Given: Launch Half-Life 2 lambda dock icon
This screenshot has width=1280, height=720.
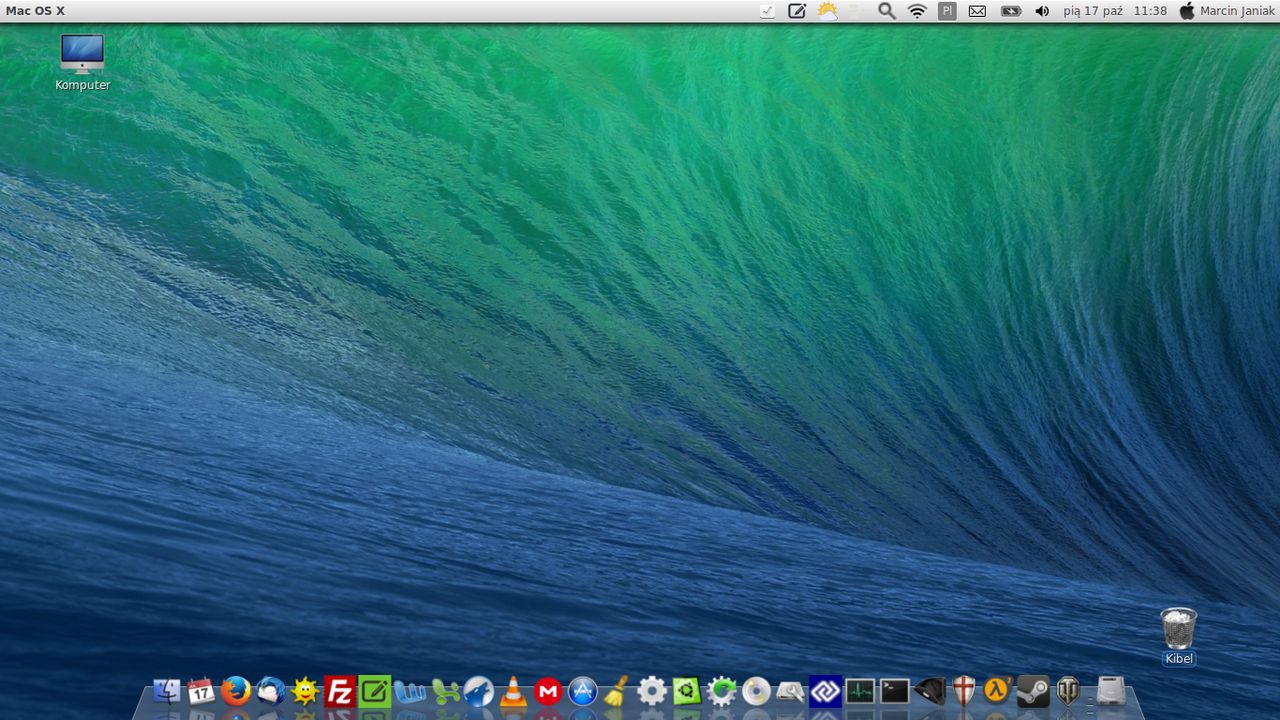Looking at the screenshot, I should tap(998, 691).
